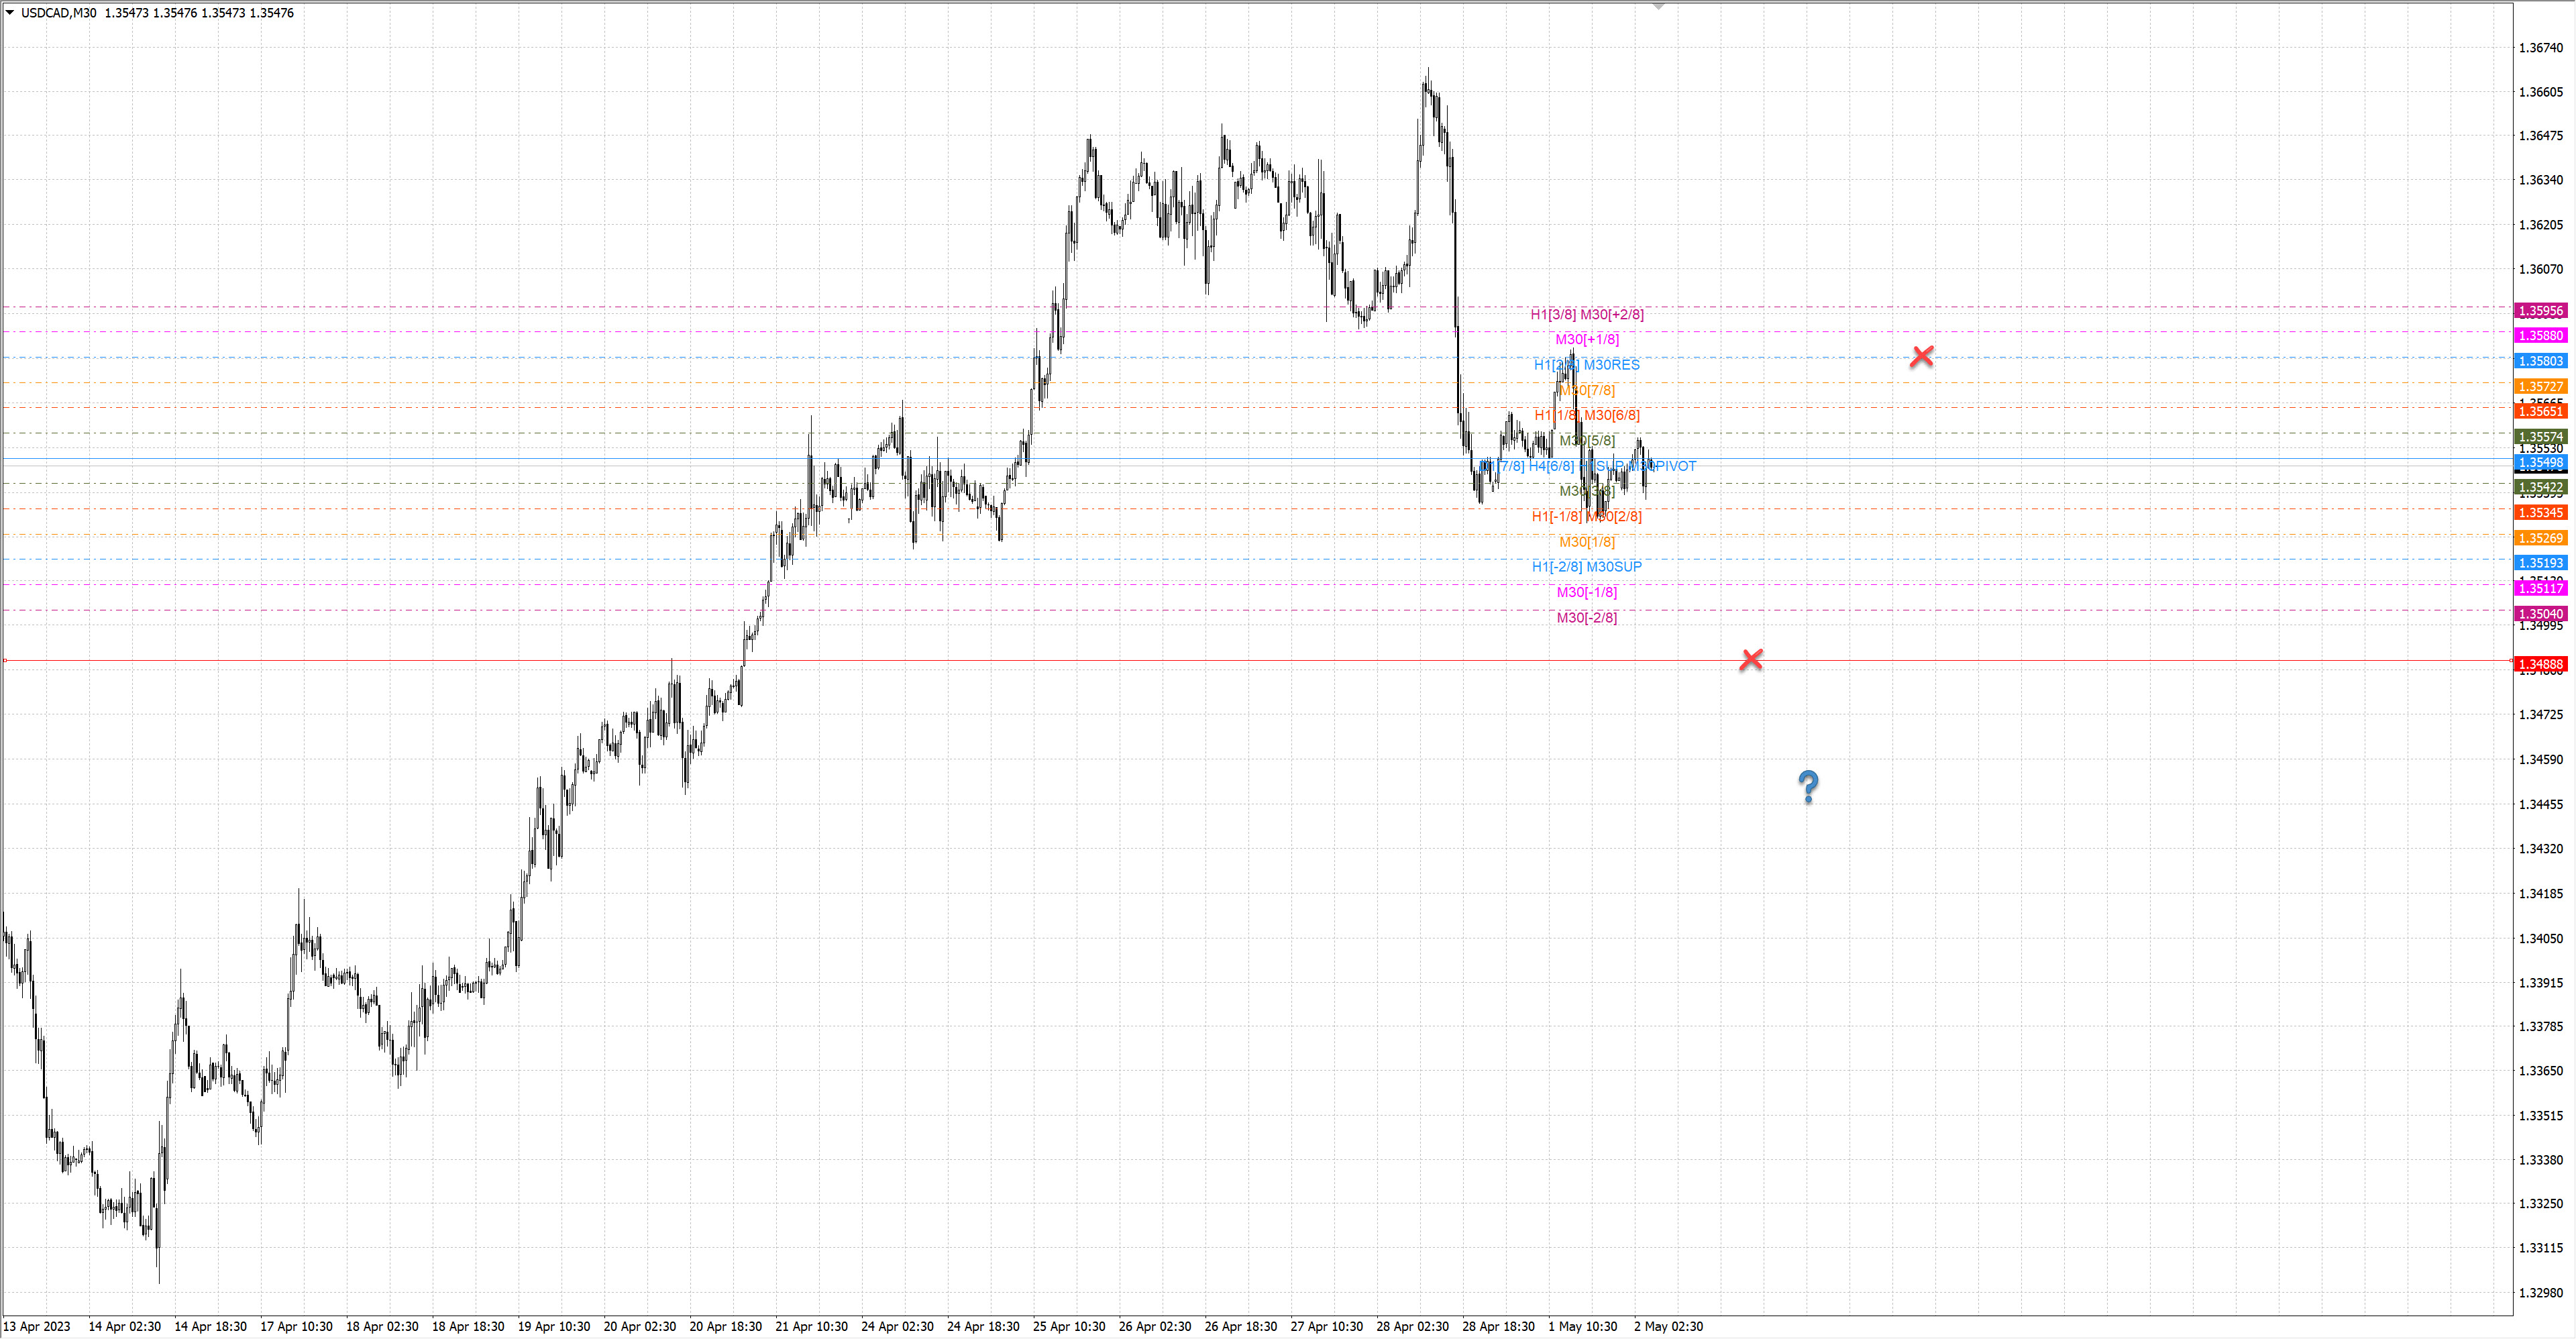Click the M30[-2/8] level text
The width and height of the screenshot is (2576, 1339).
1586,617
